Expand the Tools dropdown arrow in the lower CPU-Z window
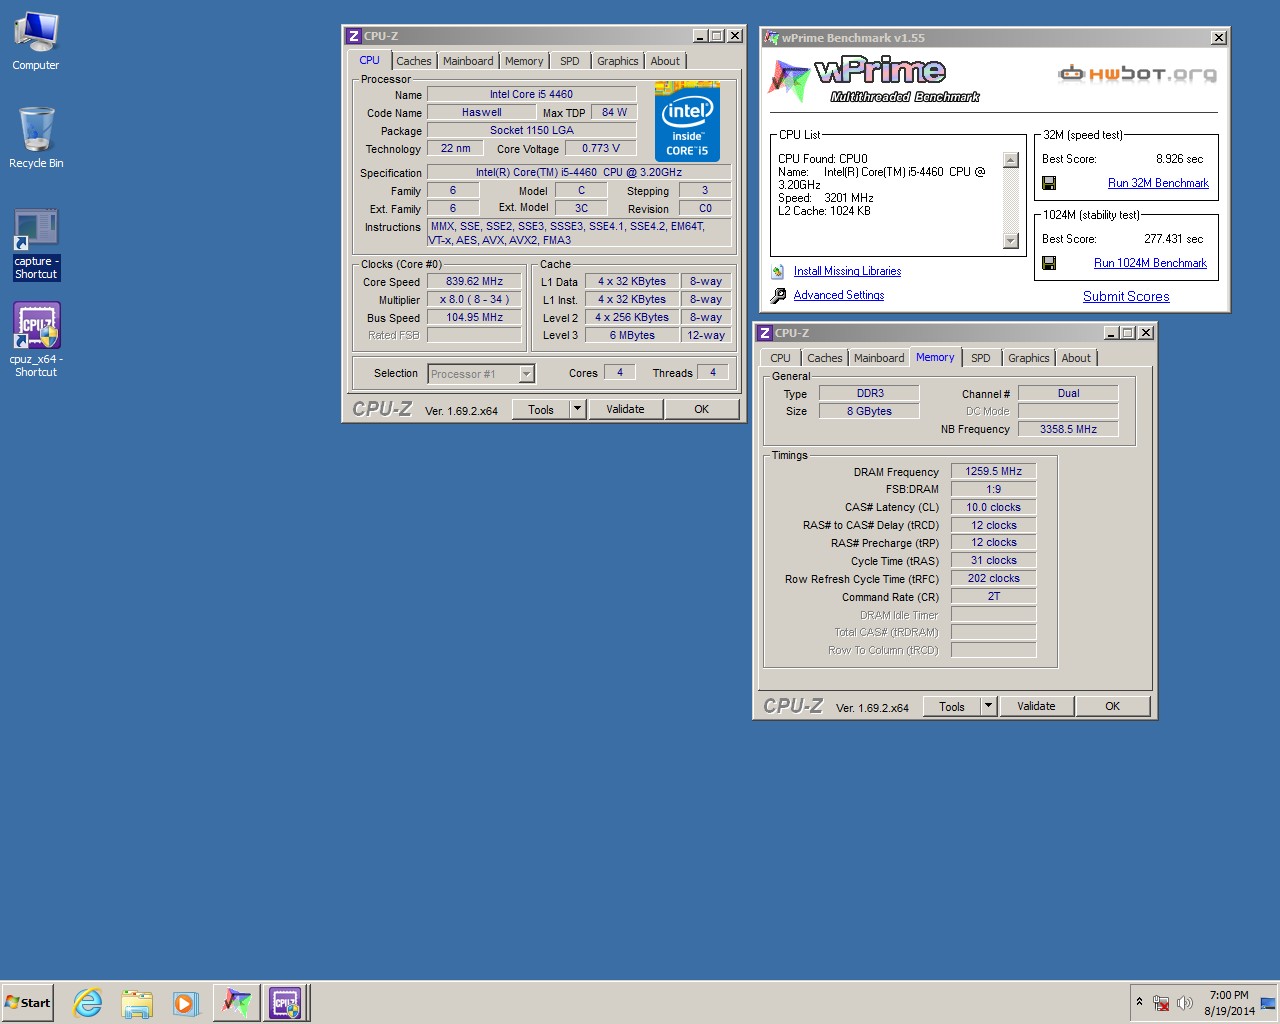Screen dimensions: 1280x1024 click(988, 706)
